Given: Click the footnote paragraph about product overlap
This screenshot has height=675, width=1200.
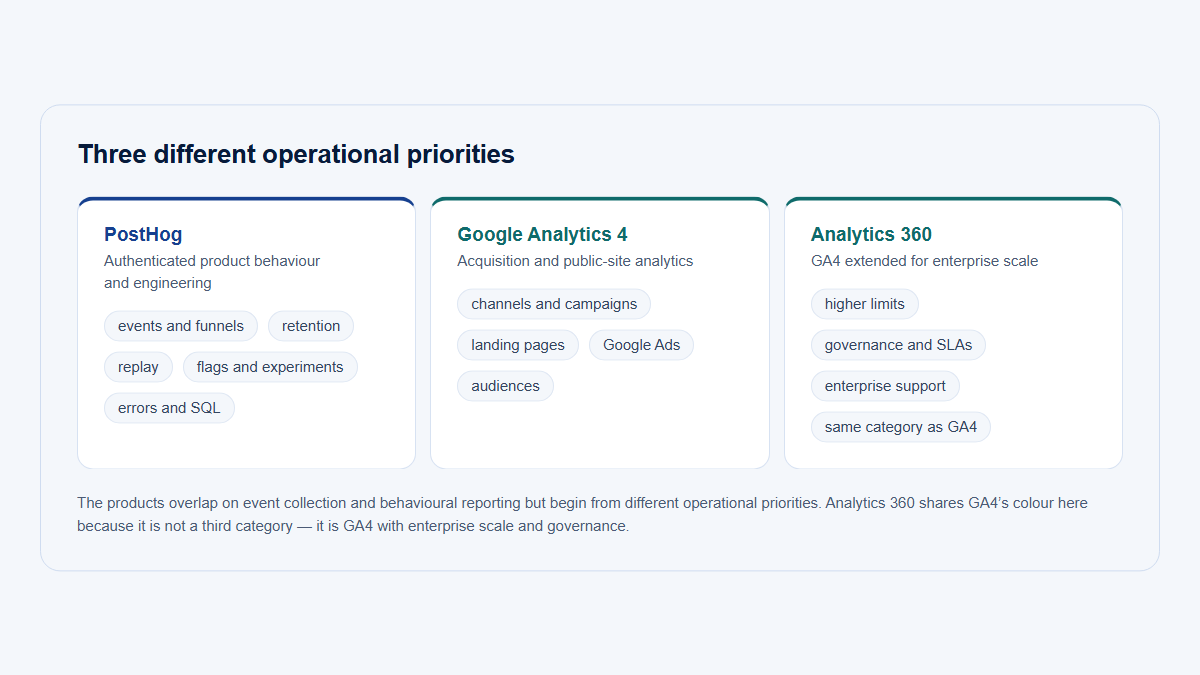Looking at the screenshot, I should pyautogui.click(x=583, y=514).
